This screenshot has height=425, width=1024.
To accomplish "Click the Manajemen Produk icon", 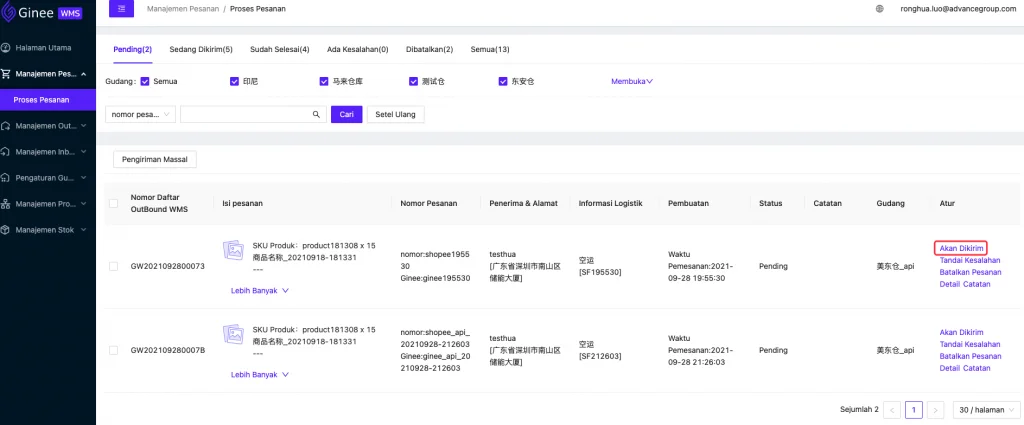I will click(6, 204).
